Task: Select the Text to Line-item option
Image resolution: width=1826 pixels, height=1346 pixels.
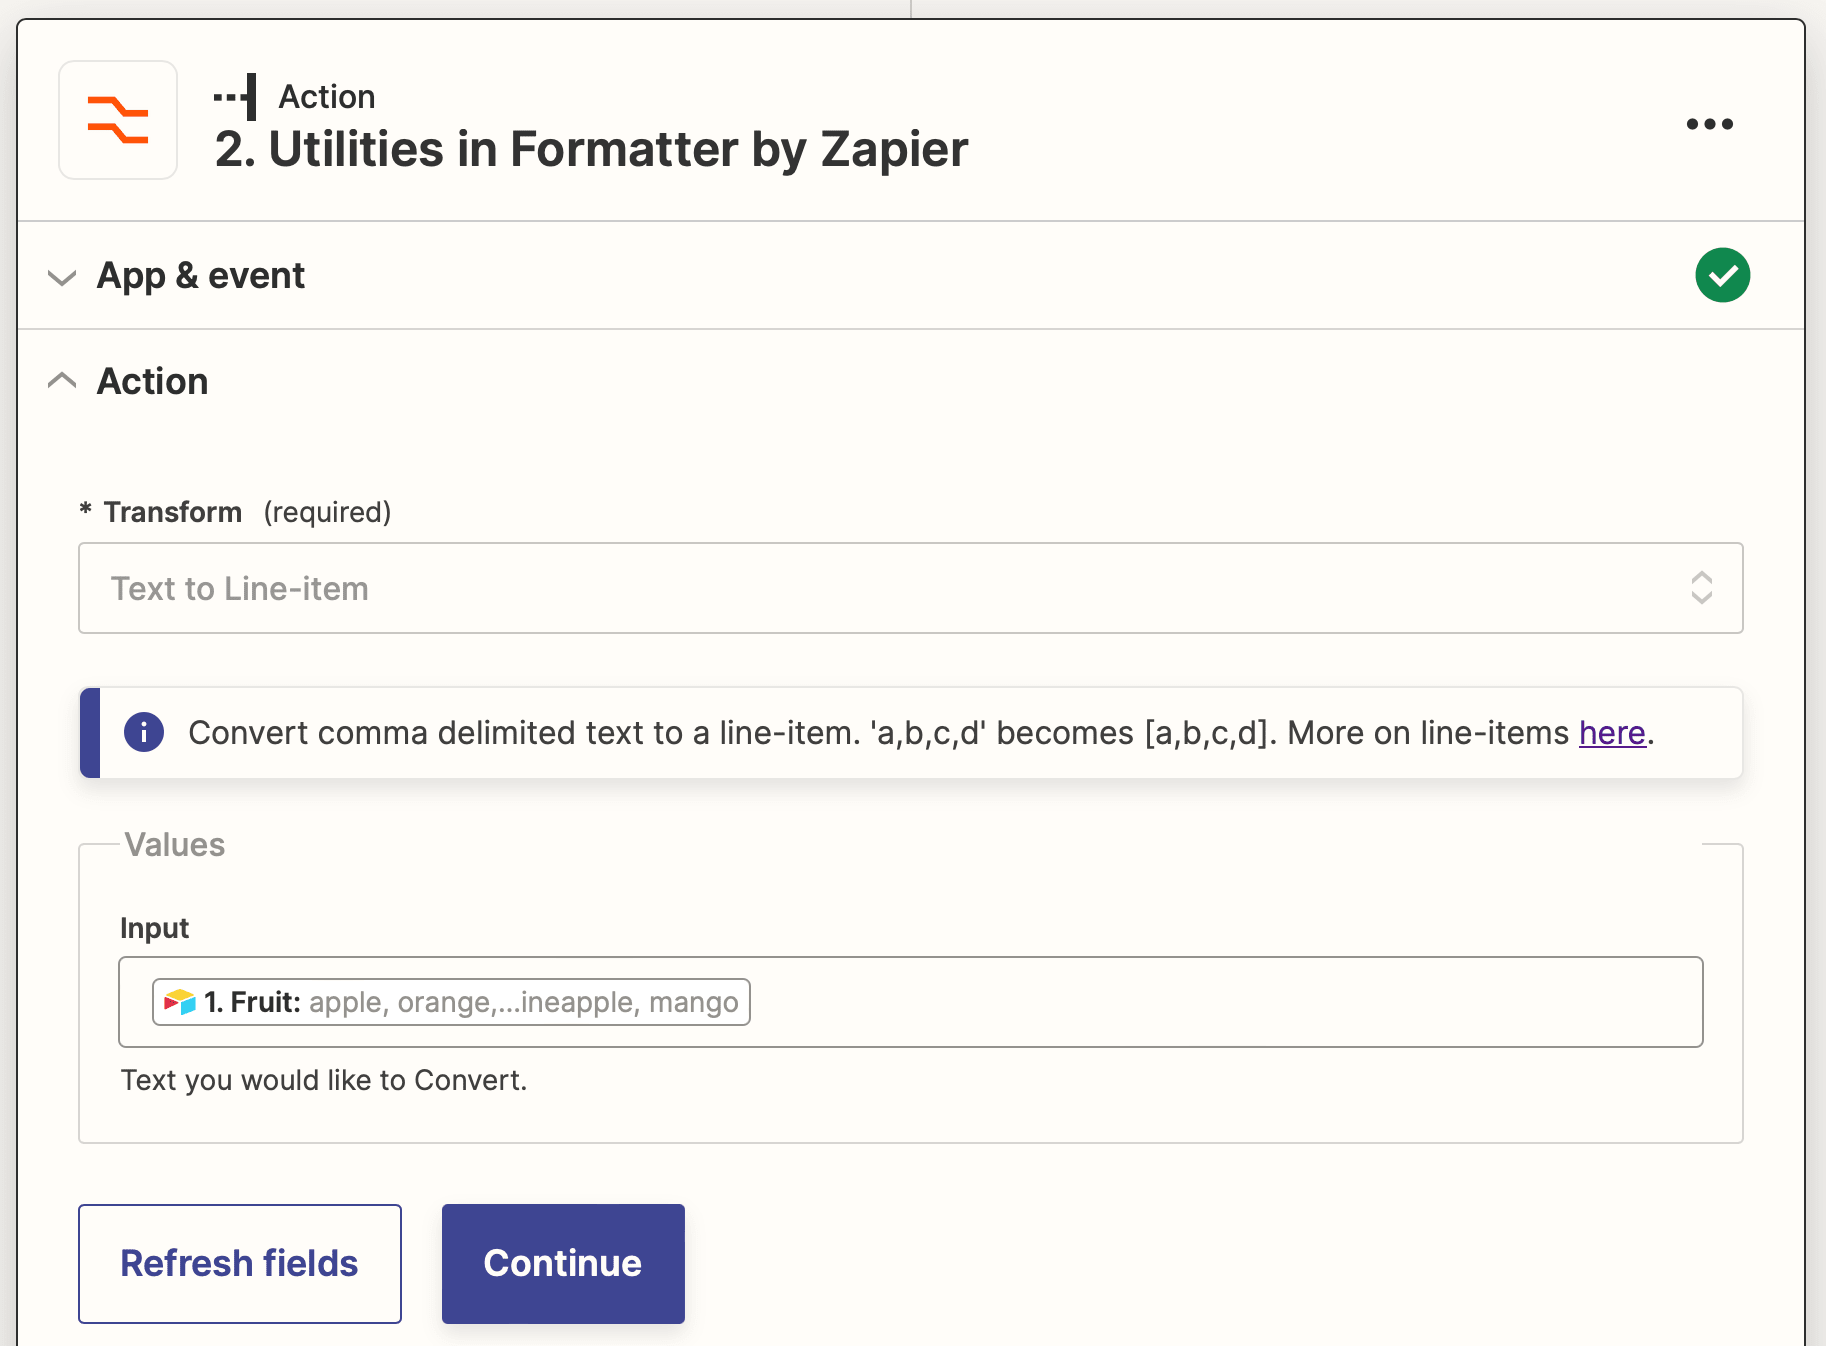Action: tap(240, 588)
